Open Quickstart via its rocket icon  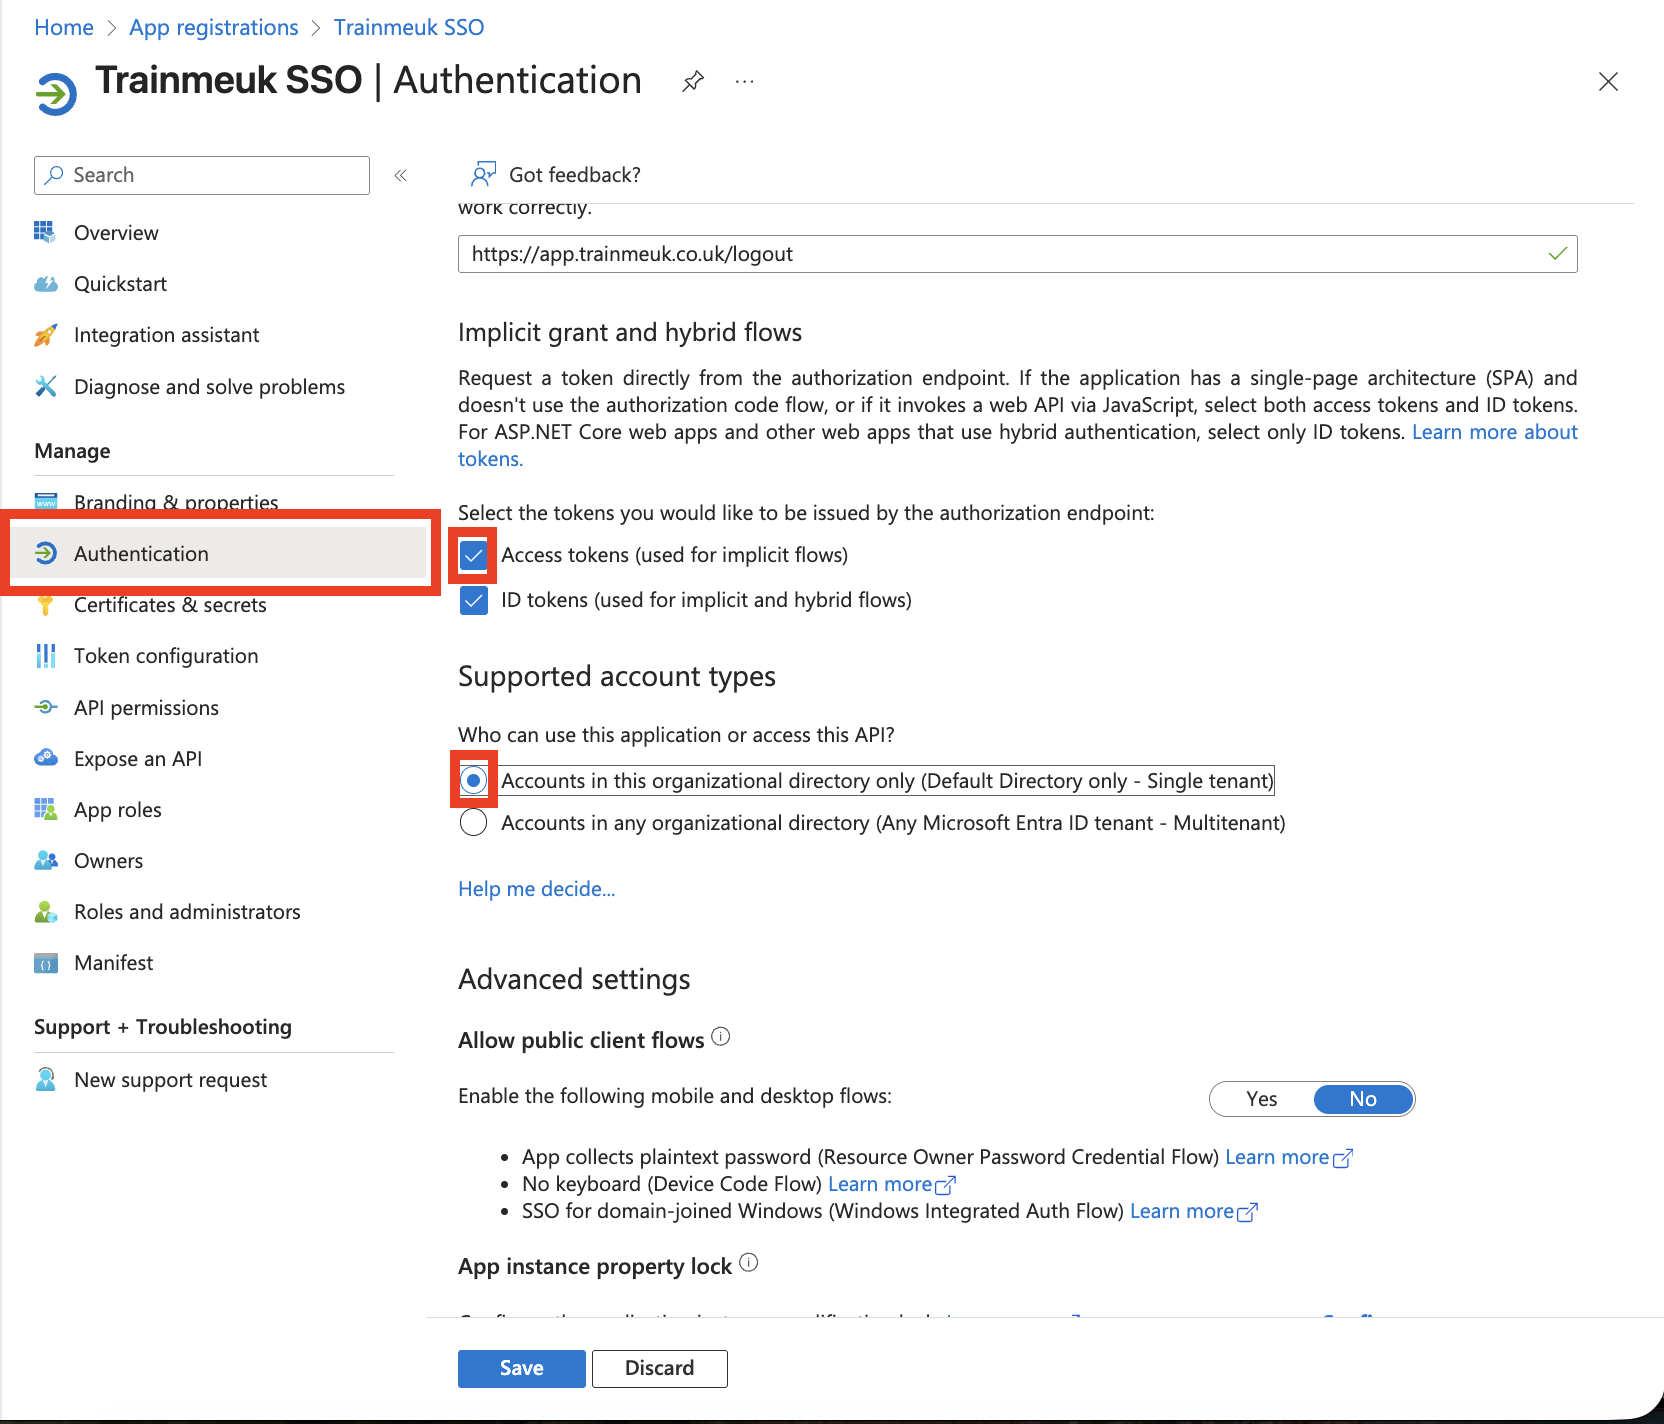point(46,284)
